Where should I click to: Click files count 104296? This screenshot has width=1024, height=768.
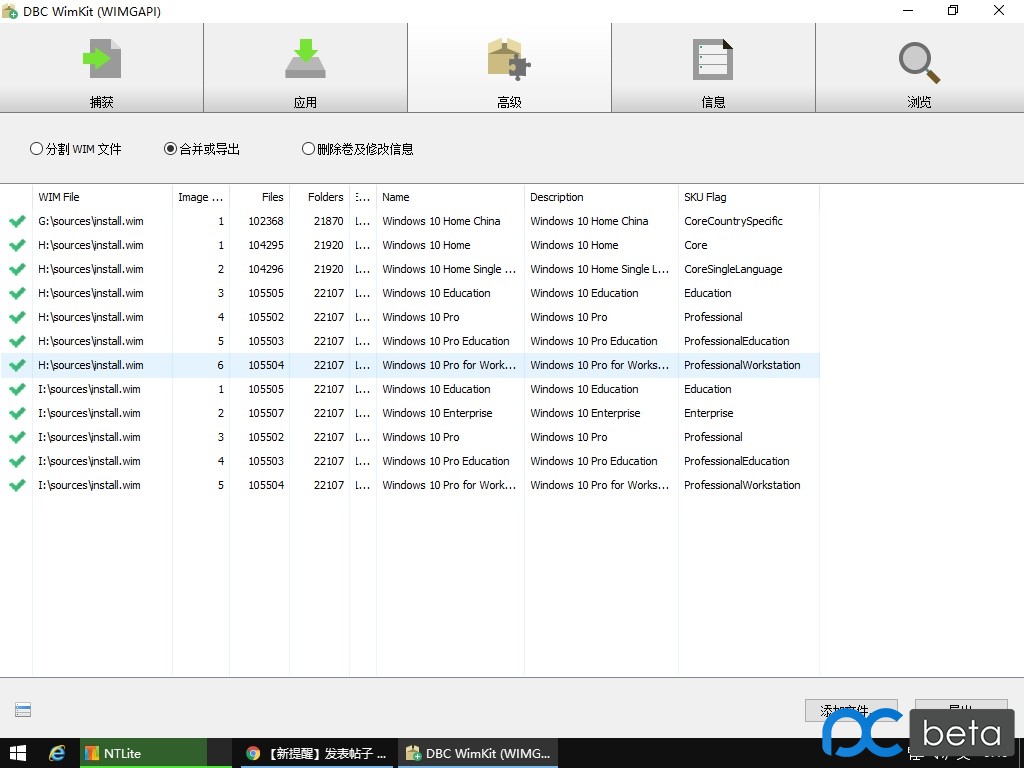coord(266,269)
